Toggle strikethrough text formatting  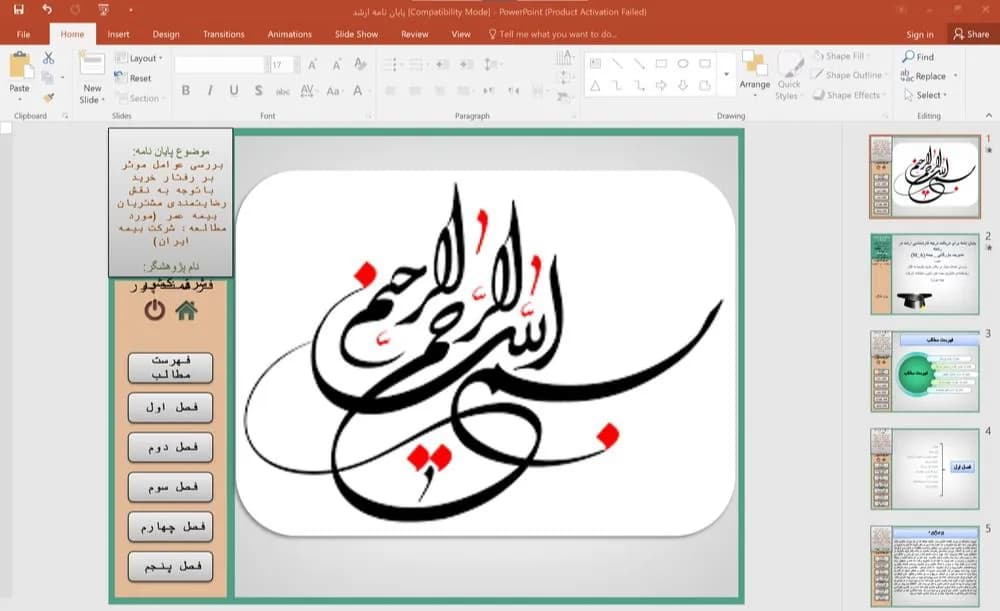click(283, 91)
